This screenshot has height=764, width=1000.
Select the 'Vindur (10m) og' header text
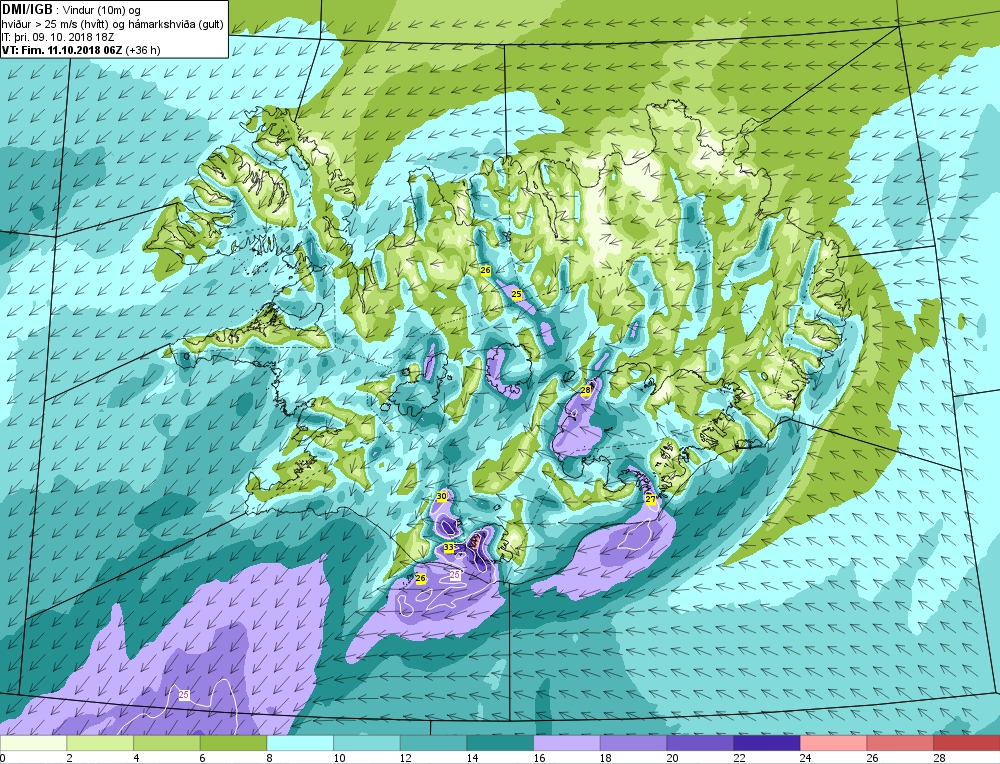coord(103,10)
